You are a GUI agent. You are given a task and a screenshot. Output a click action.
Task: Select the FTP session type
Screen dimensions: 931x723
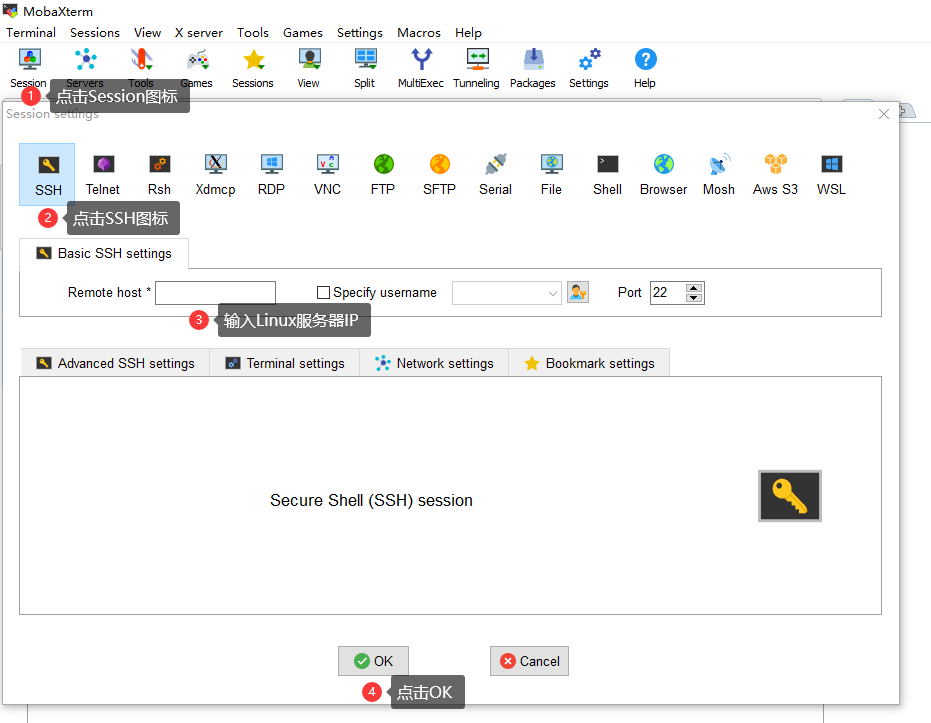[383, 175]
